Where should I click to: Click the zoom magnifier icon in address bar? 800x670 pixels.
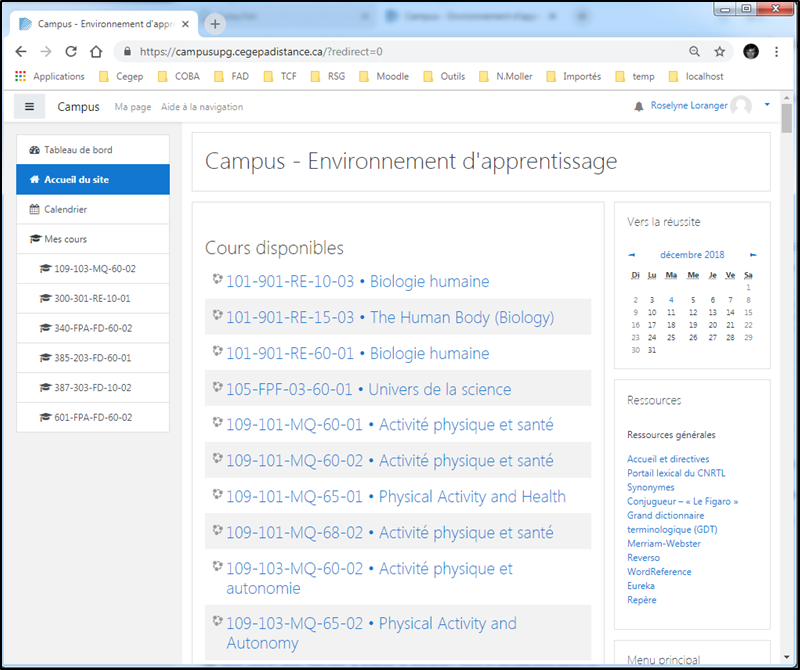[694, 51]
